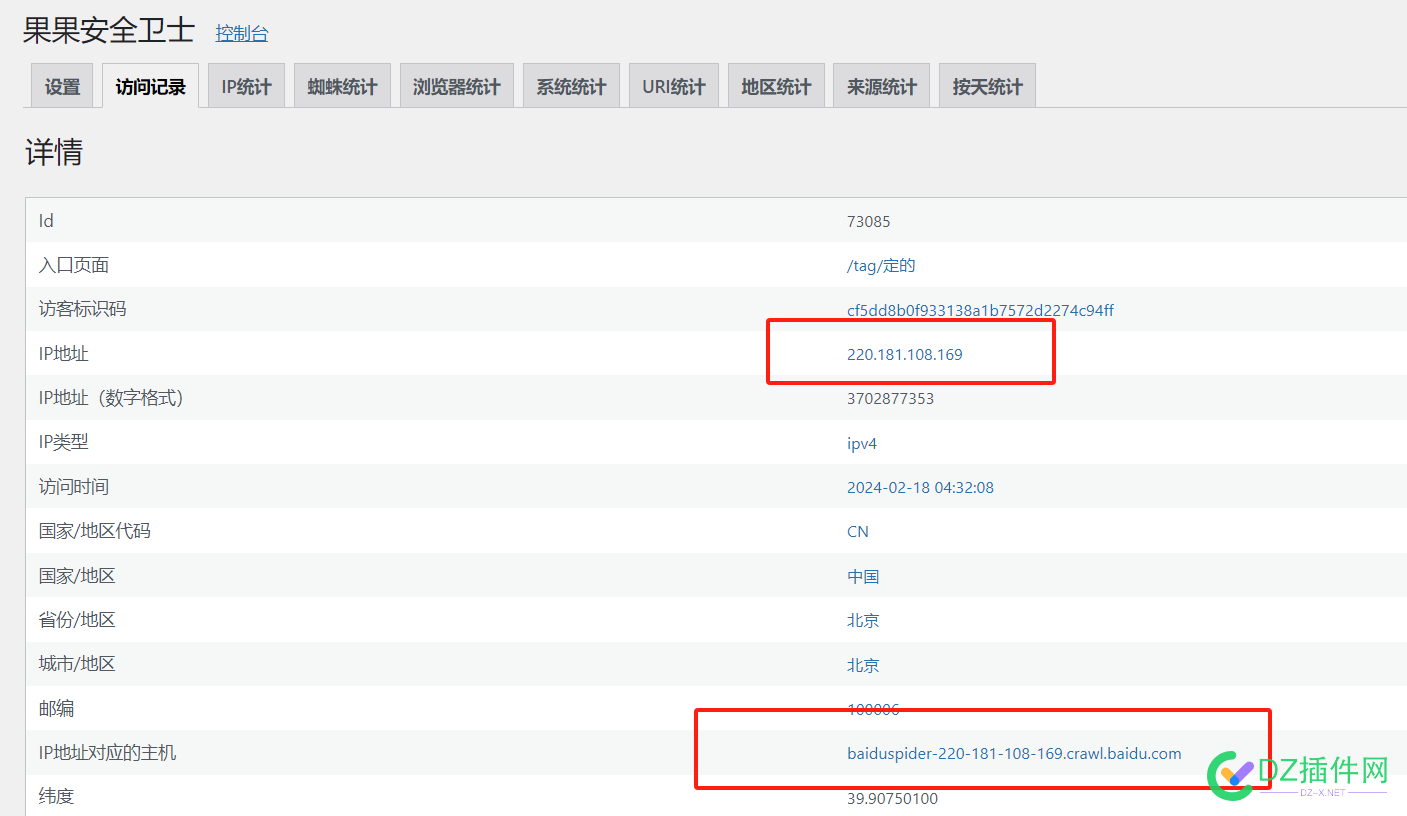This screenshot has height=816, width=1407.
Task: Select numeric IP value 3702877353
Action: click(x=890, y=399)
